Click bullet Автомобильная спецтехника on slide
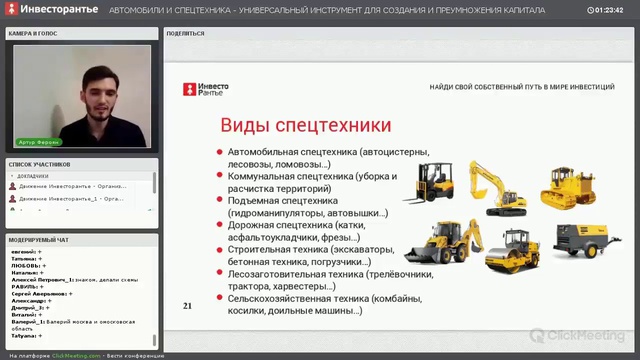The width and height of the screenshot is (640, 360). click(x=329, y=158)
